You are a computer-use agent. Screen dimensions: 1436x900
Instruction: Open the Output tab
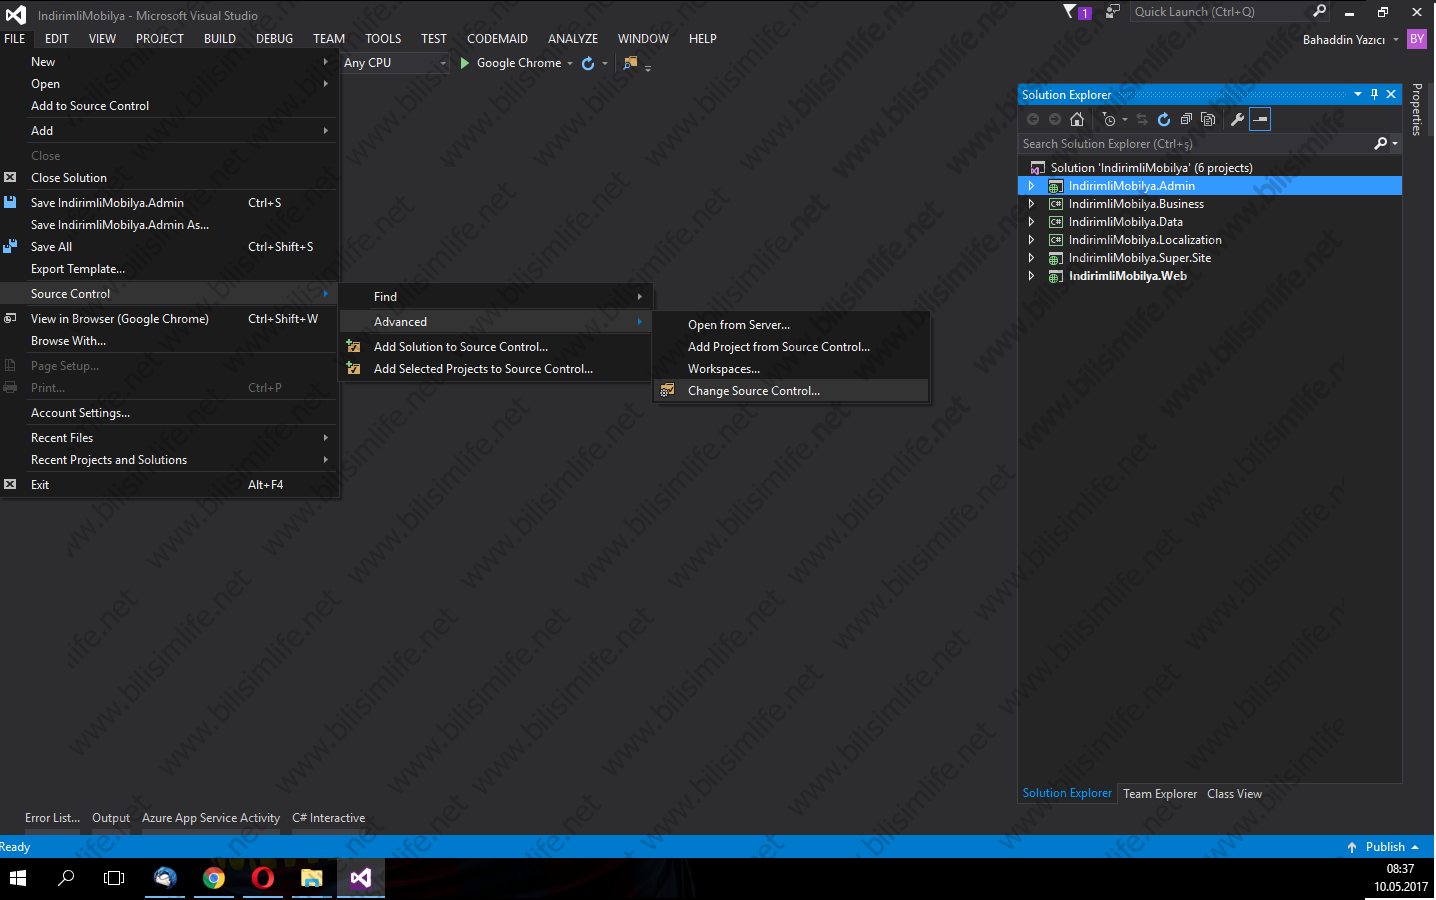[111, 818]
